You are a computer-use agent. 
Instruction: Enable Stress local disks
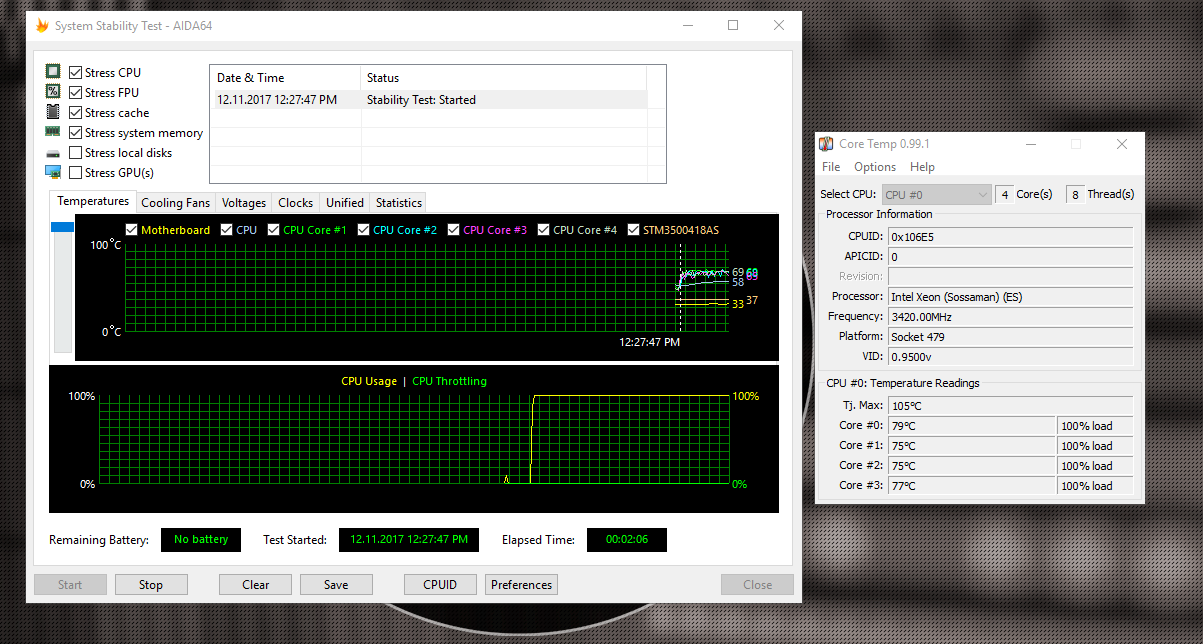[76, 152]
